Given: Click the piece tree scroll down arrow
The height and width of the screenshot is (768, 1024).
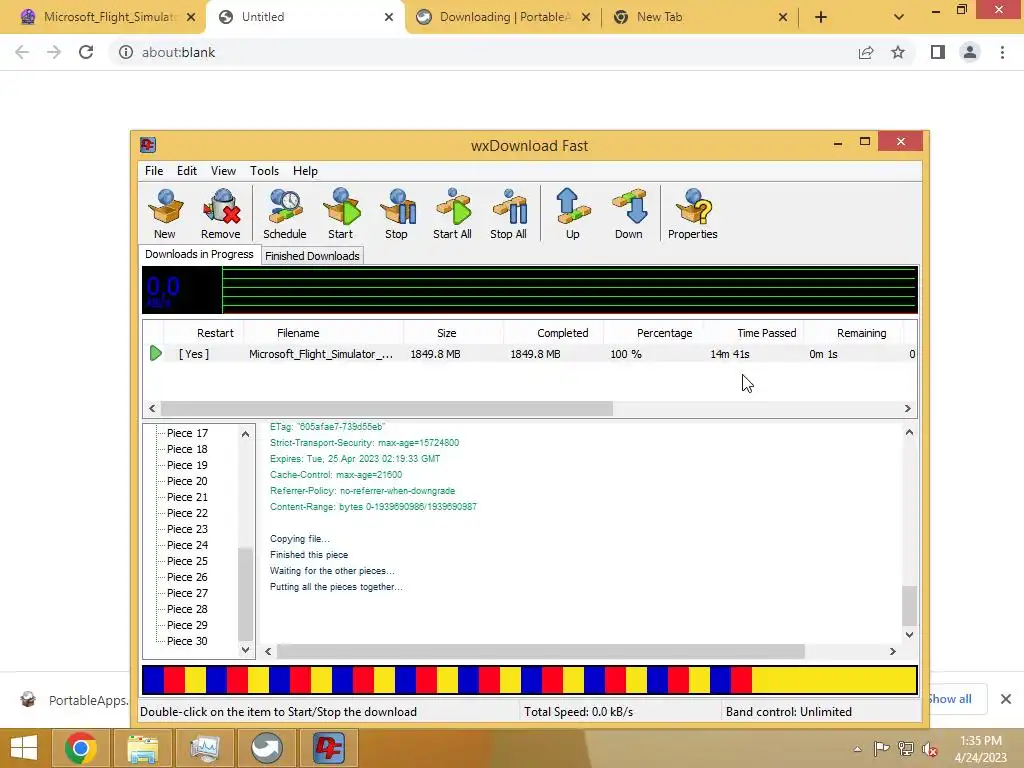Looking at the screenshot, I should pos(246,650).
